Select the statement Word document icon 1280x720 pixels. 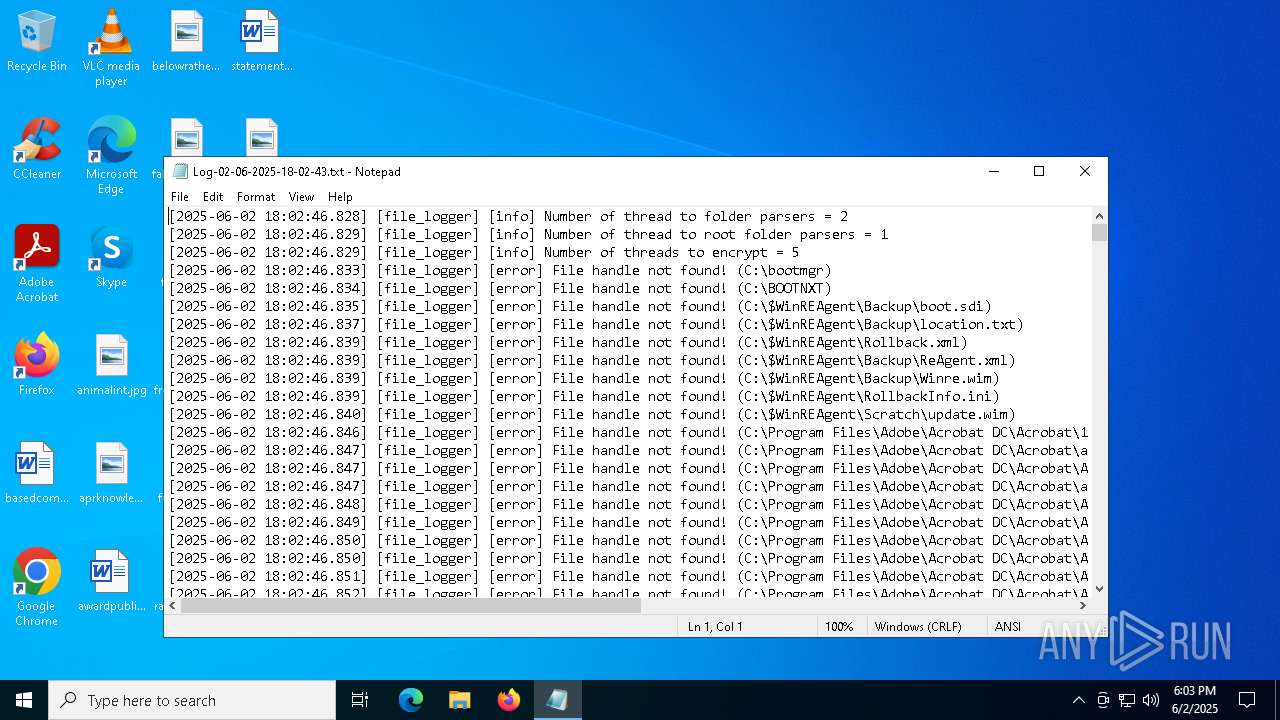(261, 42)
